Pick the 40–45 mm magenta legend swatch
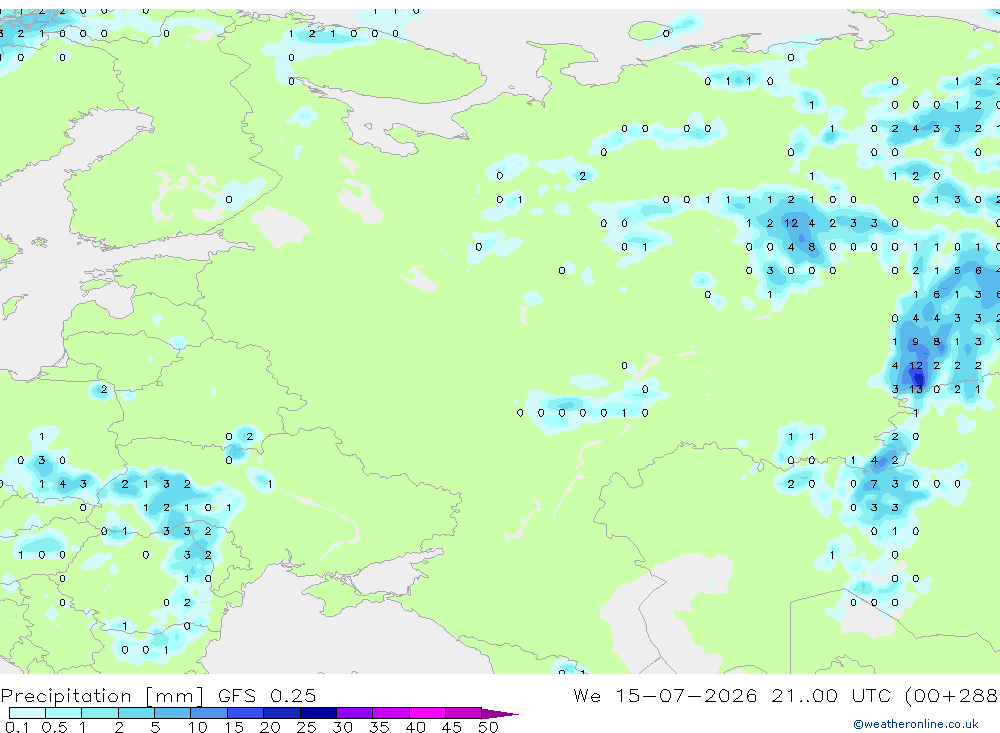The image size is (1000, 733). click(427, 713)
